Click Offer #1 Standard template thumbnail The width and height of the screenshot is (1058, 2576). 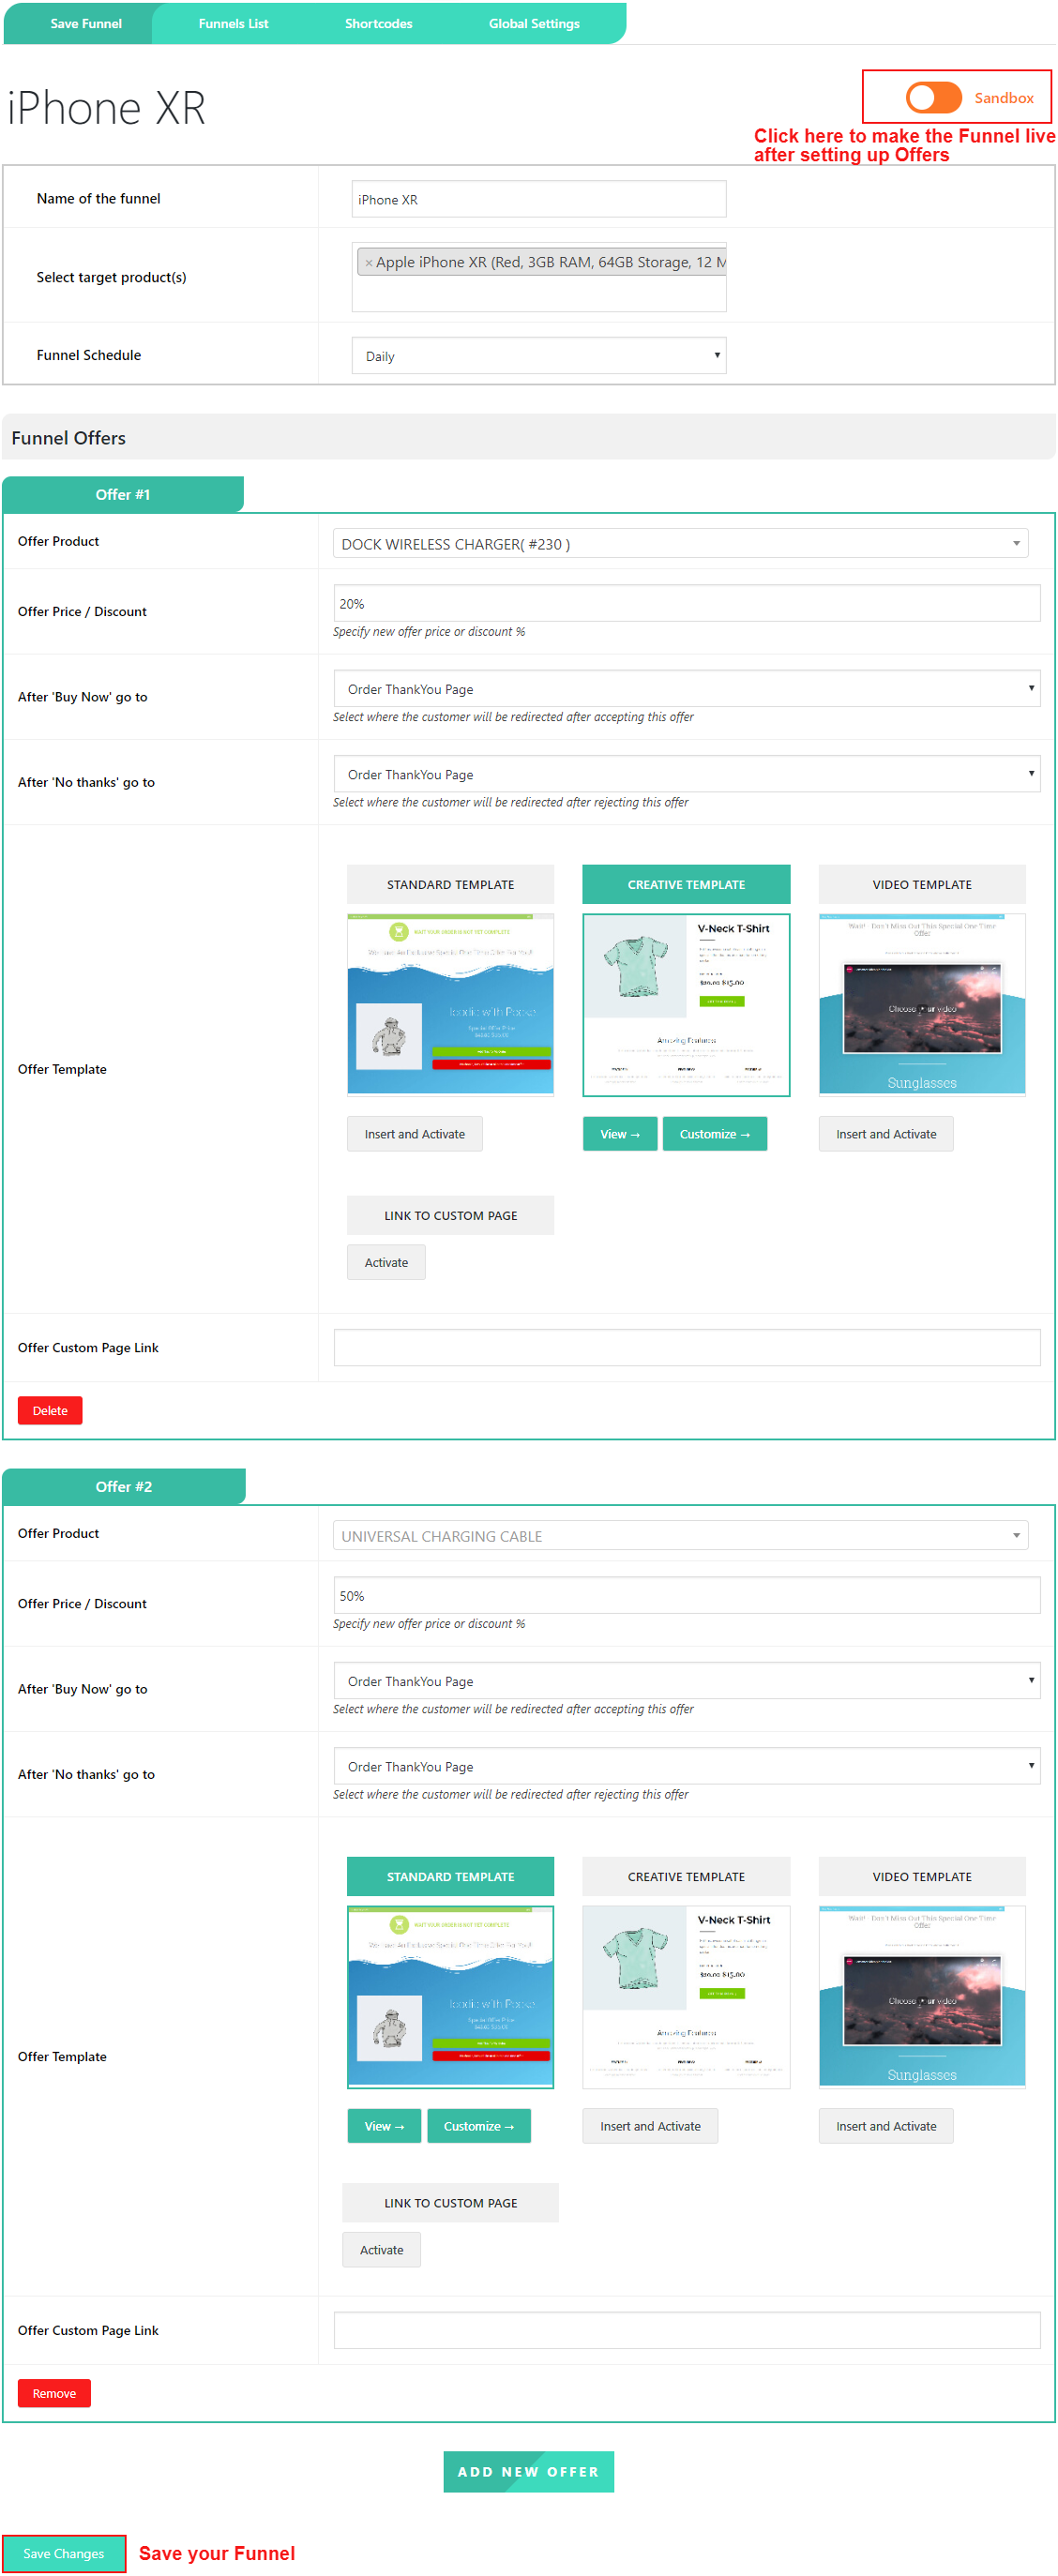450,1004
